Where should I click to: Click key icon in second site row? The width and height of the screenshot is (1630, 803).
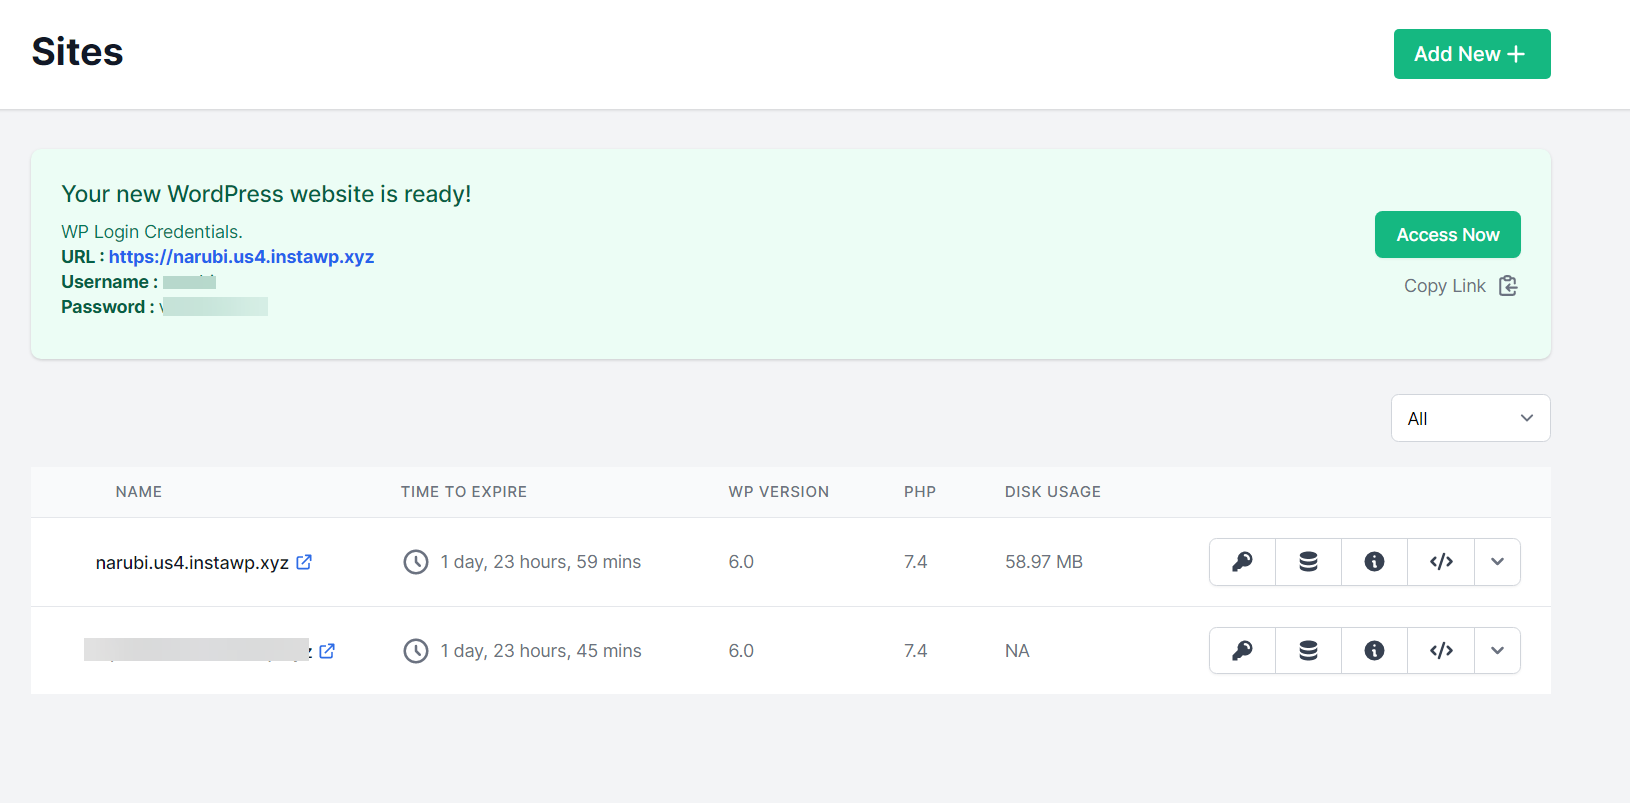click(1242, 651)
